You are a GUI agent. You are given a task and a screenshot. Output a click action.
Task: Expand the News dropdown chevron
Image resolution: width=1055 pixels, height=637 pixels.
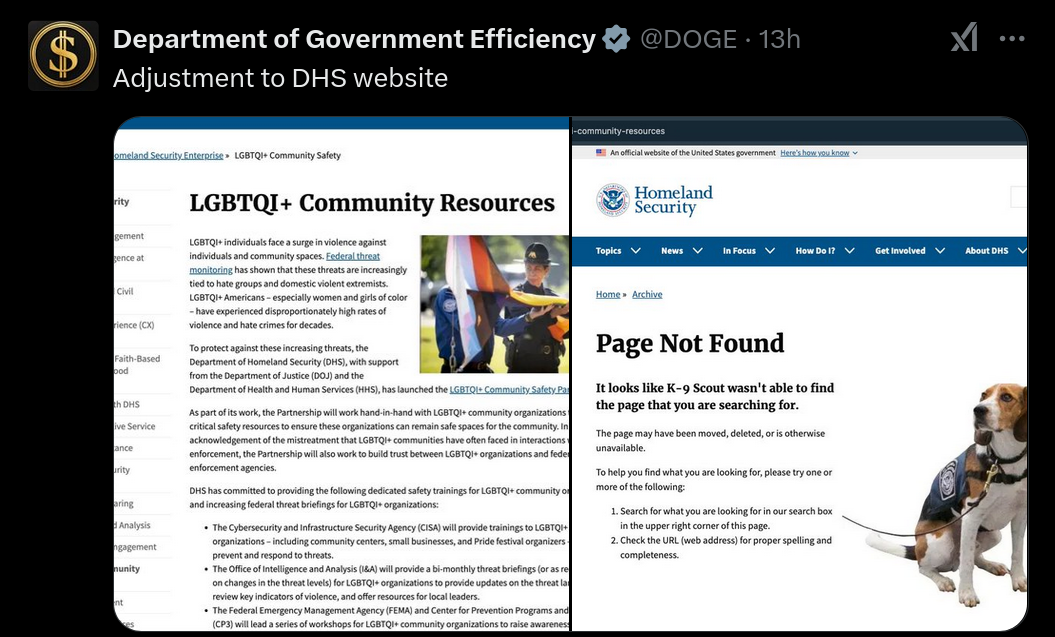[x=698, y=250]
